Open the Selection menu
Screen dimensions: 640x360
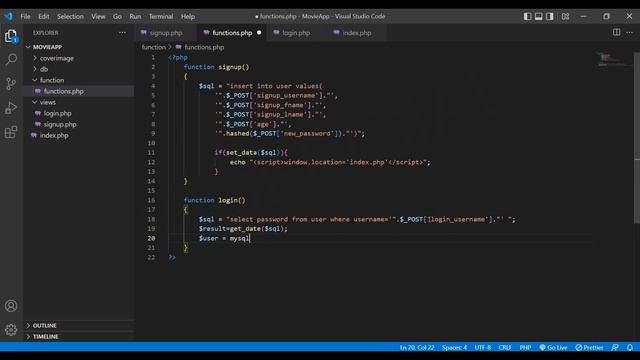click(x=70, y=16)
